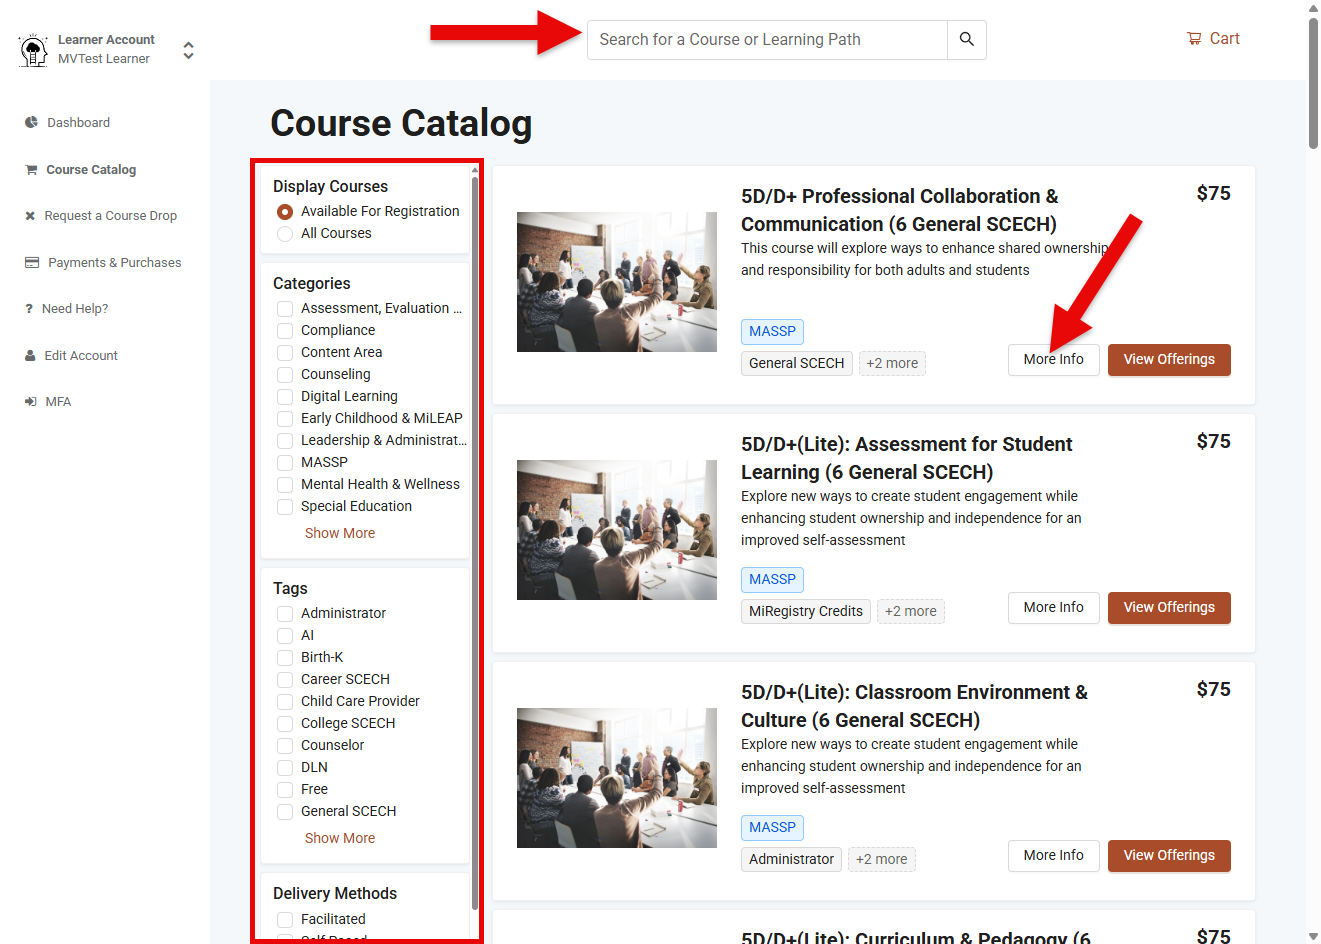
Task: Enable the Counseling category filter
Action: 285,375
